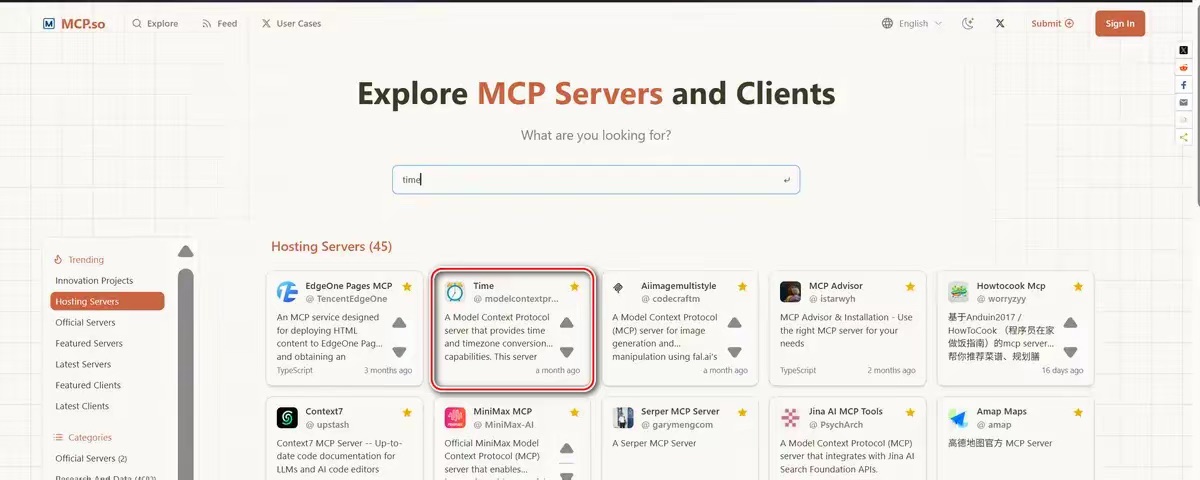Toggle star on Jina AI MCP Tools card
Screen dimensions: 1200x480
[x=910, y=412]
